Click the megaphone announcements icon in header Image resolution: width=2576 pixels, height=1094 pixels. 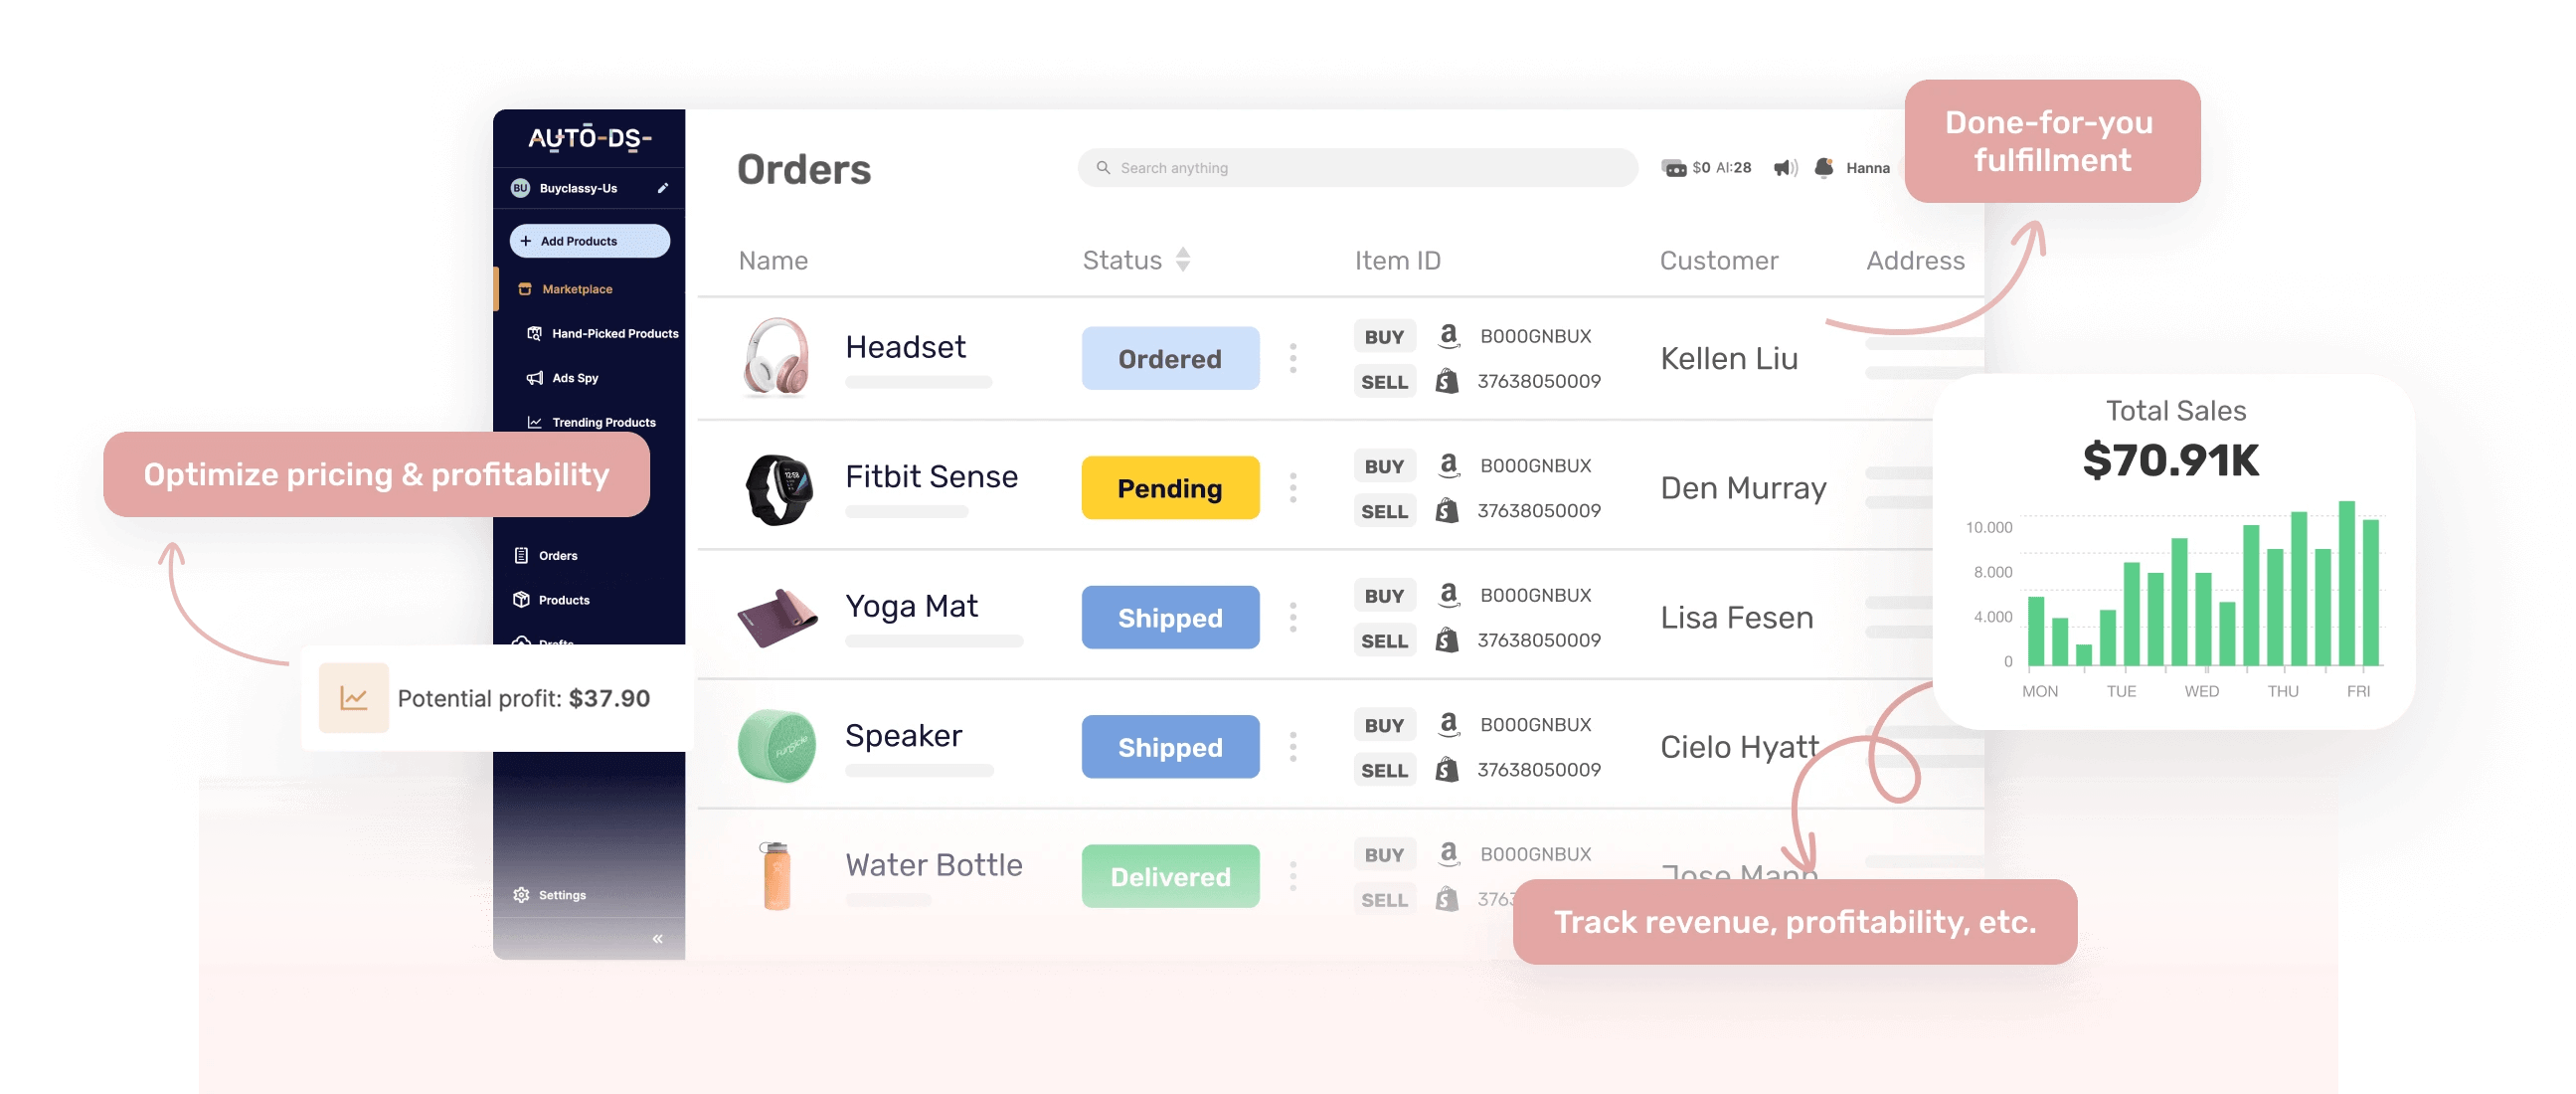[x=1784, y=168]
